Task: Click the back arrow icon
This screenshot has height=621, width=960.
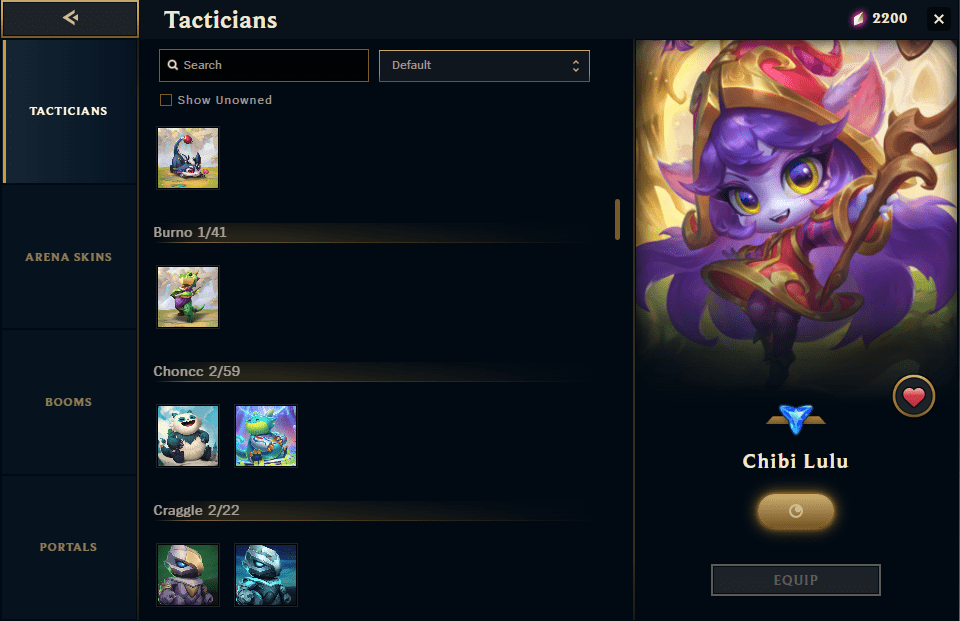Action: click(x=70, y=18)
